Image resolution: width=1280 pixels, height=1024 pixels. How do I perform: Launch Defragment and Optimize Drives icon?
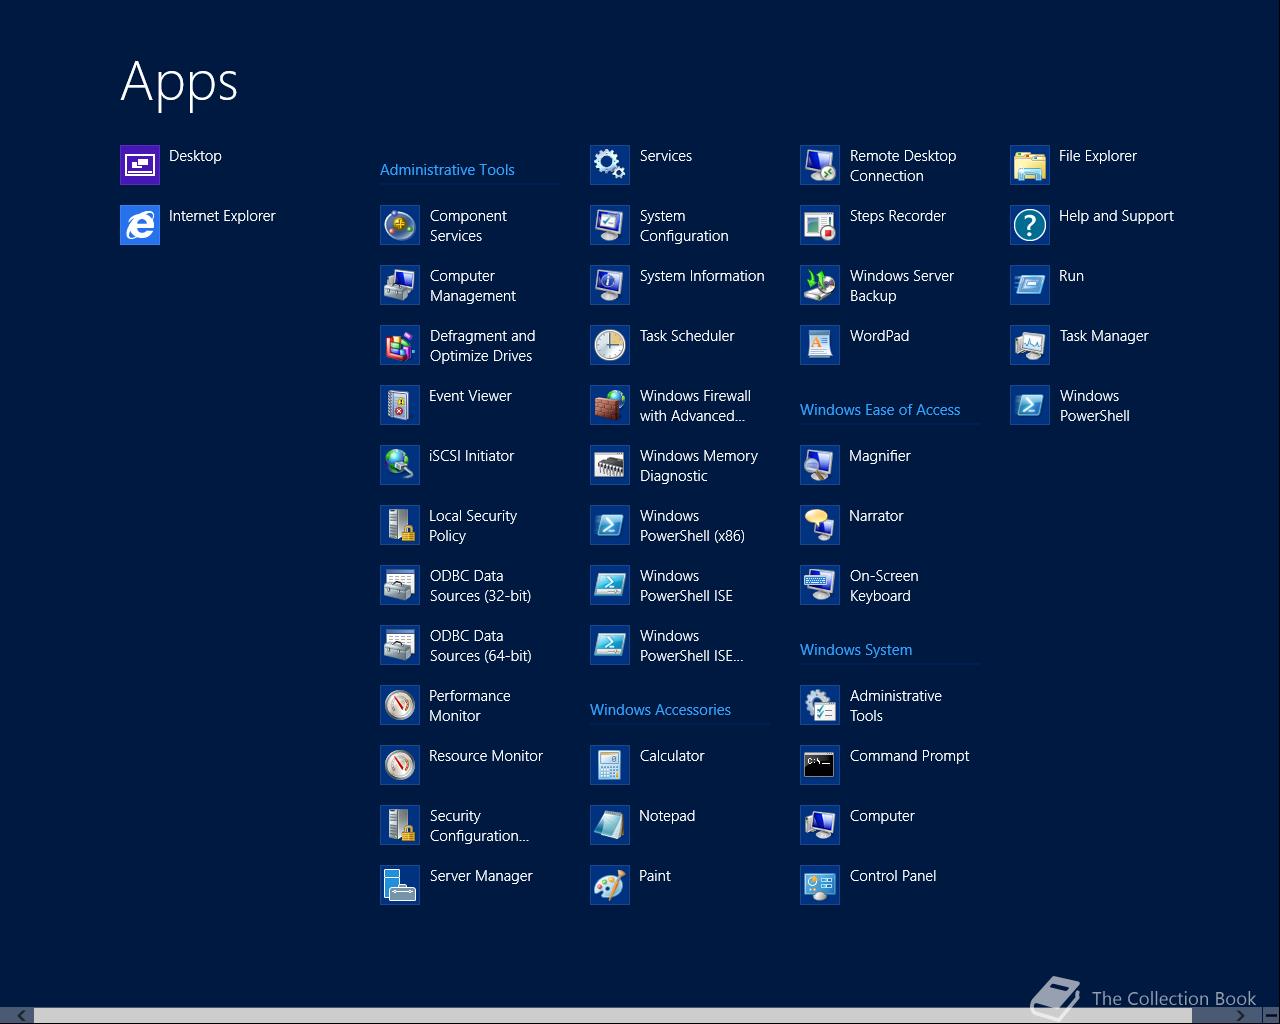tap(400, 345)
